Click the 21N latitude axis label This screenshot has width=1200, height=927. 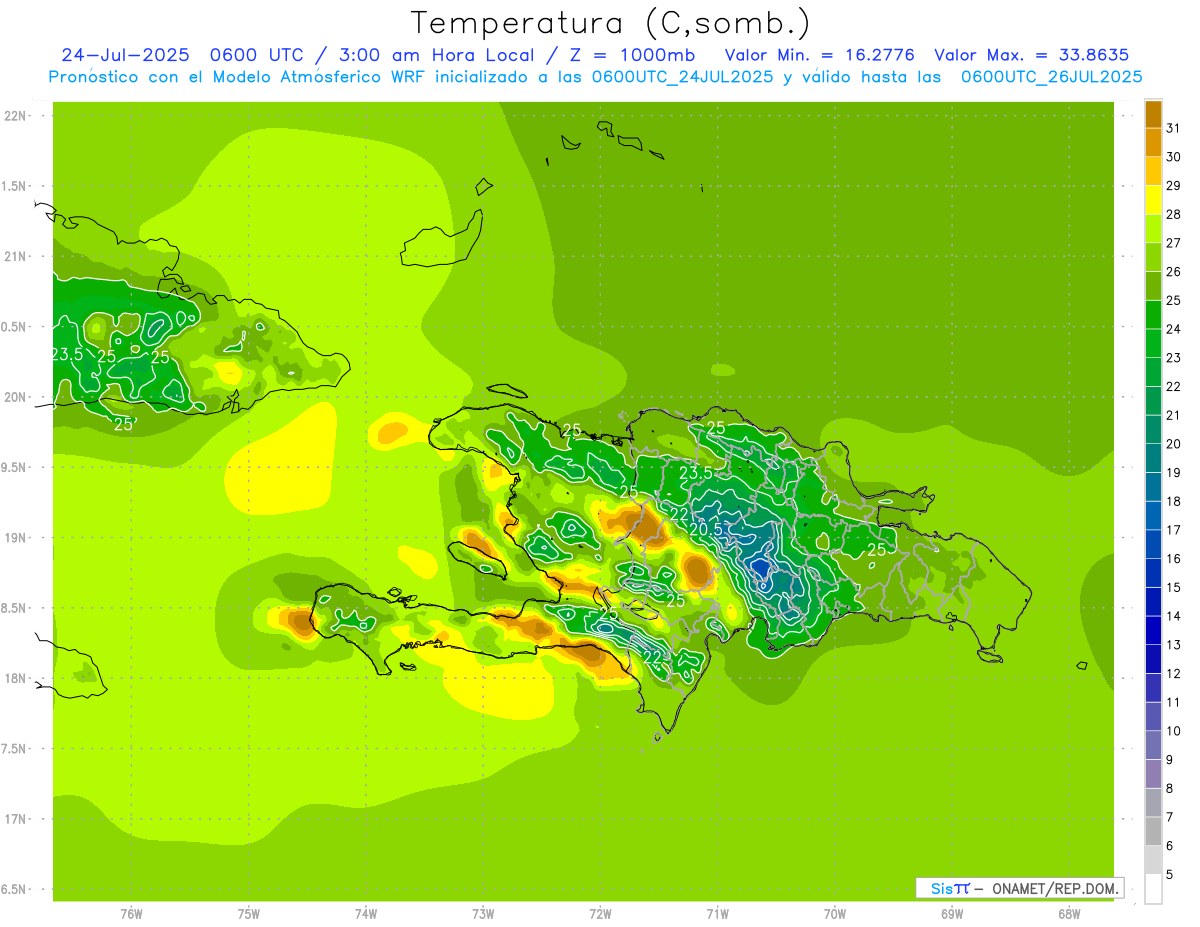[x=16, y=256]
